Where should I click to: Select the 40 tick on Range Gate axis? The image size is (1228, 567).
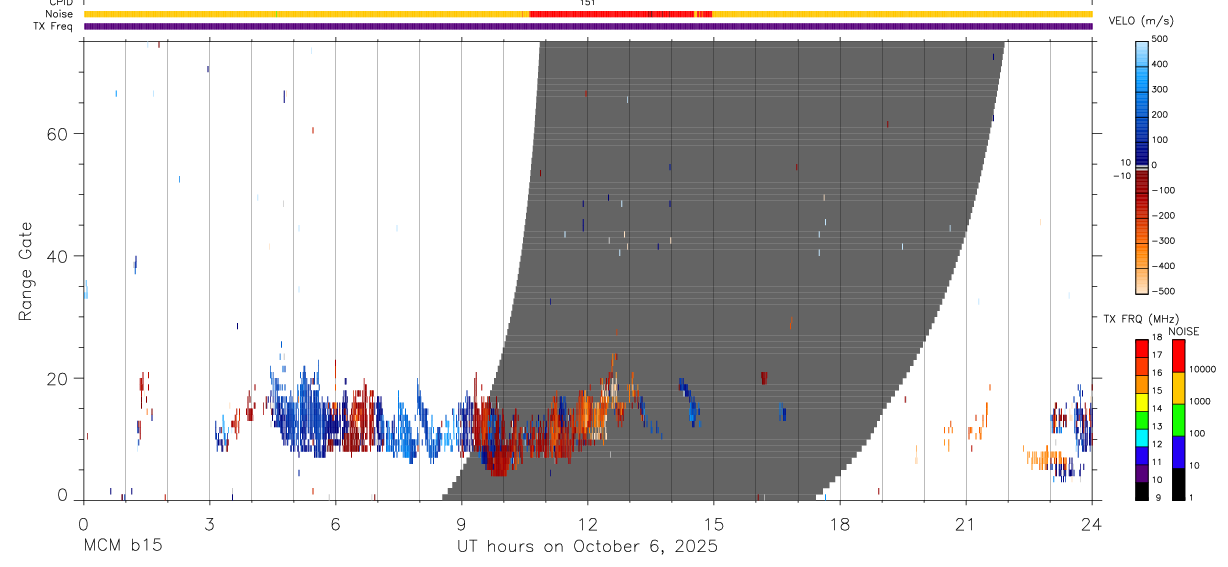pyautogui.click(x=55, y=256)
